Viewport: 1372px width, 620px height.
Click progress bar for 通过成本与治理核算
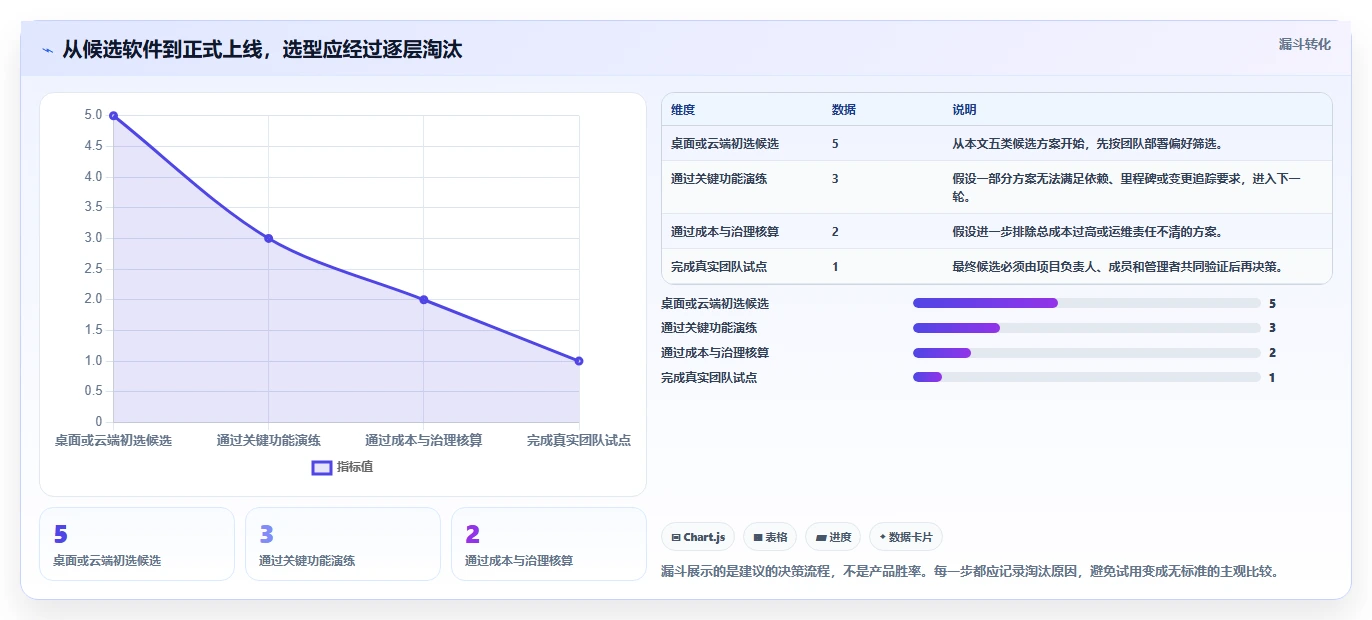click(x=1086, y=353)
